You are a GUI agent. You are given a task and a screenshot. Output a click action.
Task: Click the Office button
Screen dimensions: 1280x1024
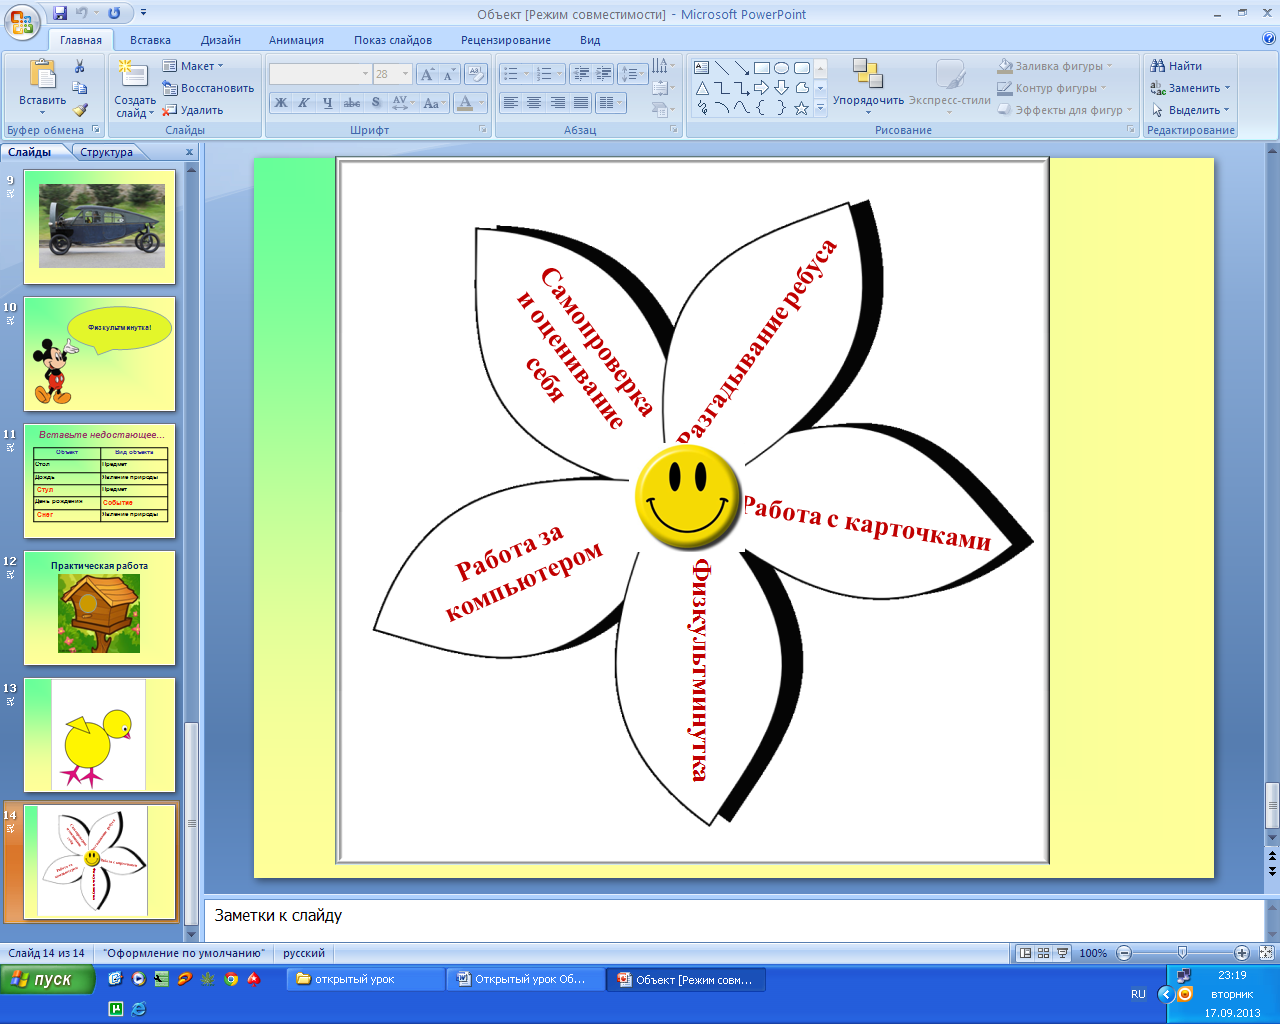[x=22, y=21]
